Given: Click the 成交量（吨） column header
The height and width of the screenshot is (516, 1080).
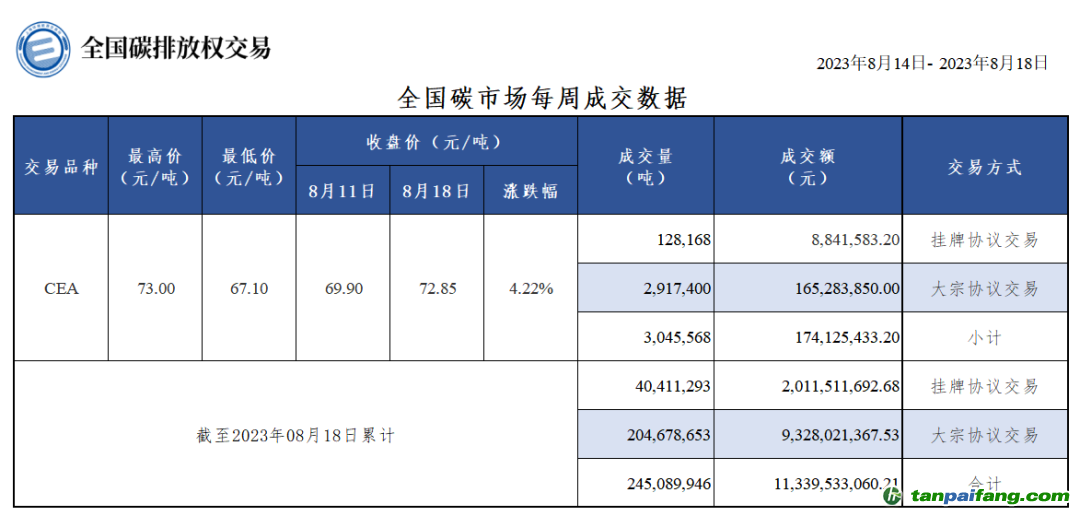Looking at the screenshot, I should pyautogui.click(x=645, y=167).
